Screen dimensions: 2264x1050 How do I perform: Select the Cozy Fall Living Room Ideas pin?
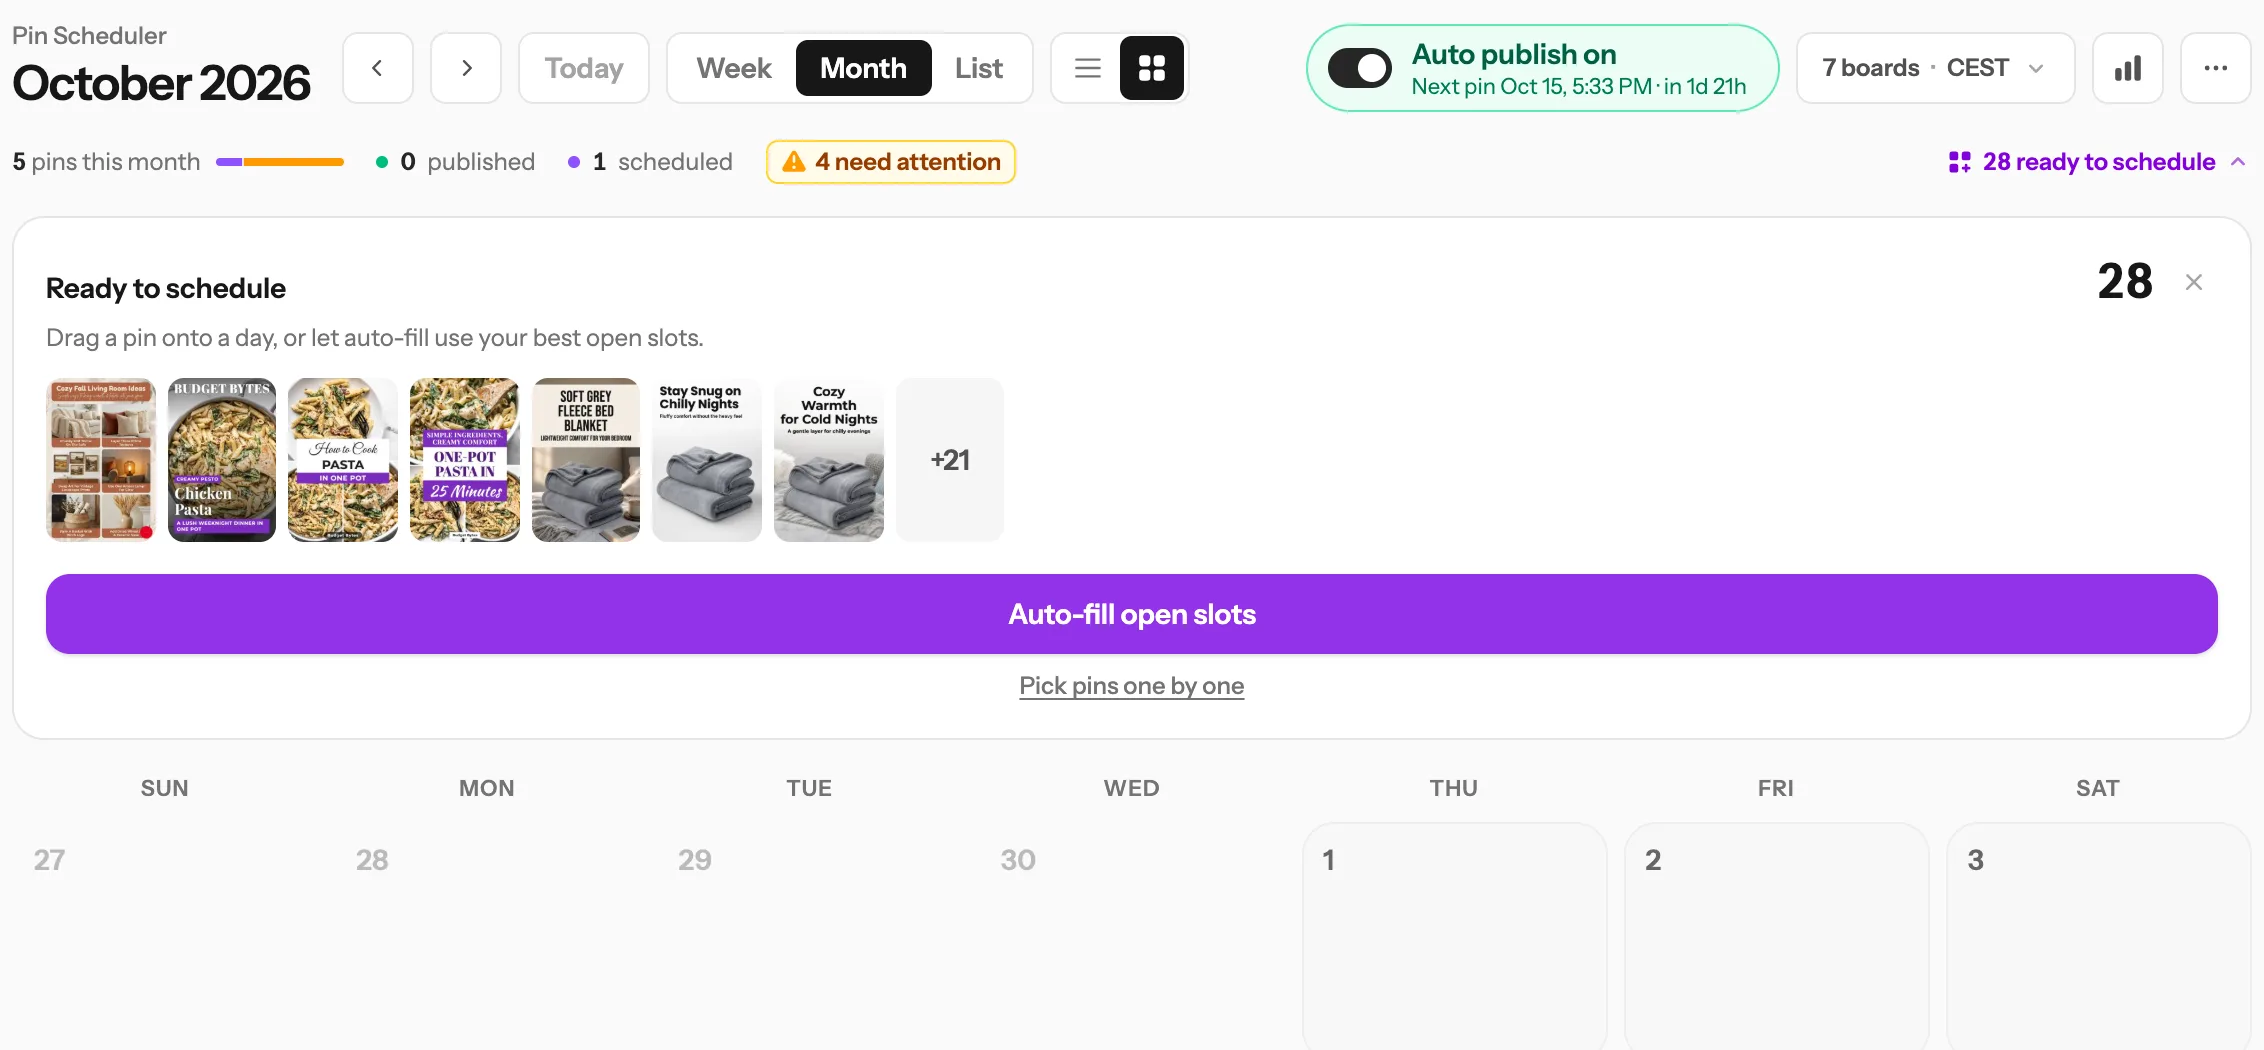coord(101,460)
